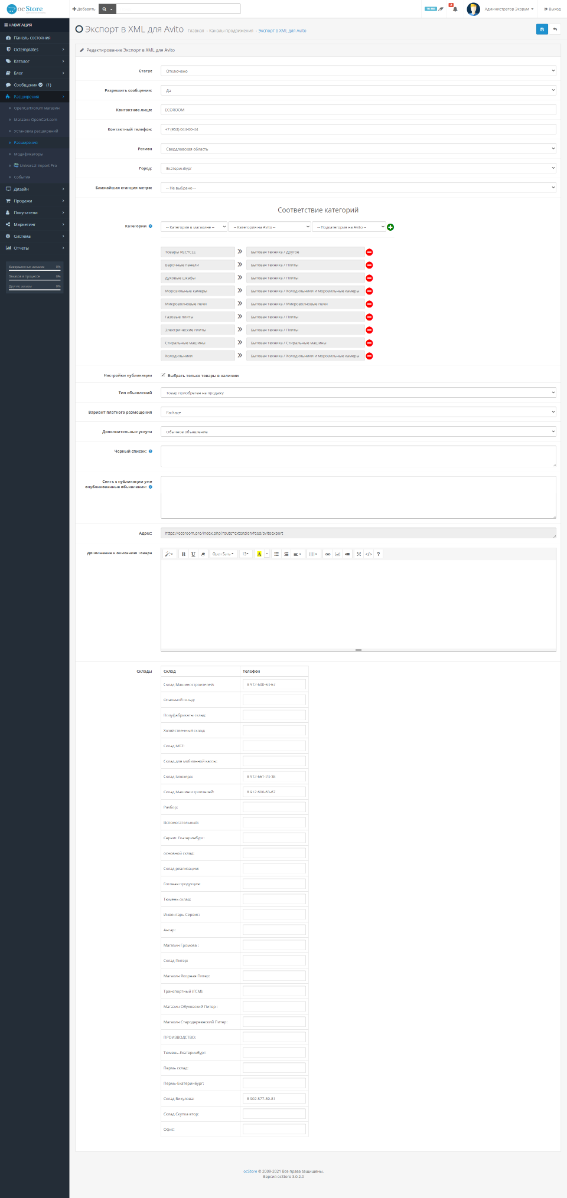The image size is (567, 1198).
Task: Apply Underline in the description editor
Action: pos(193,553)
